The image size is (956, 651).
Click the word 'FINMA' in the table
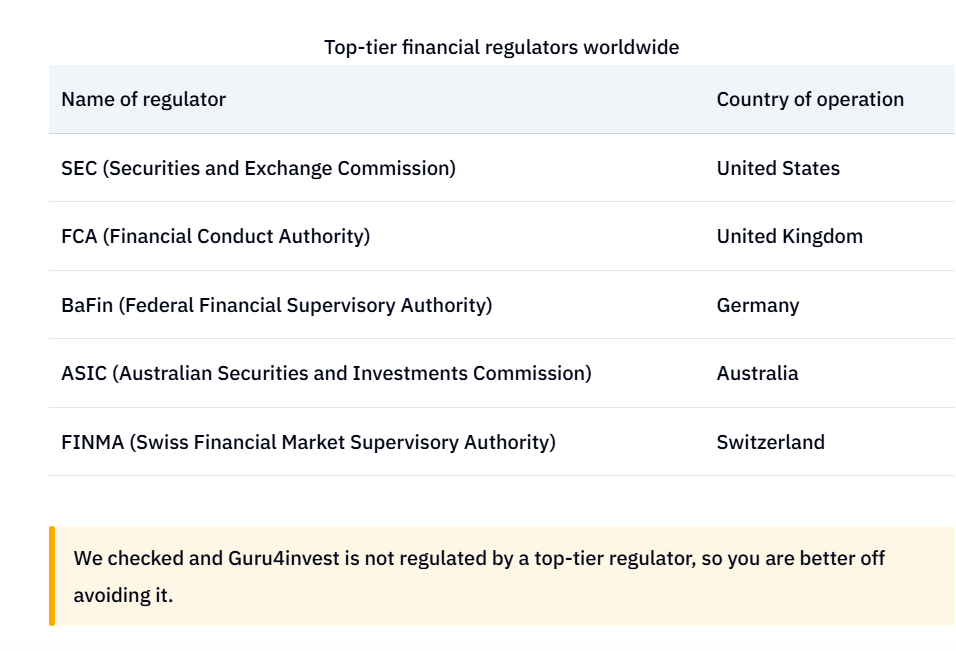click(x=93, y=442)
